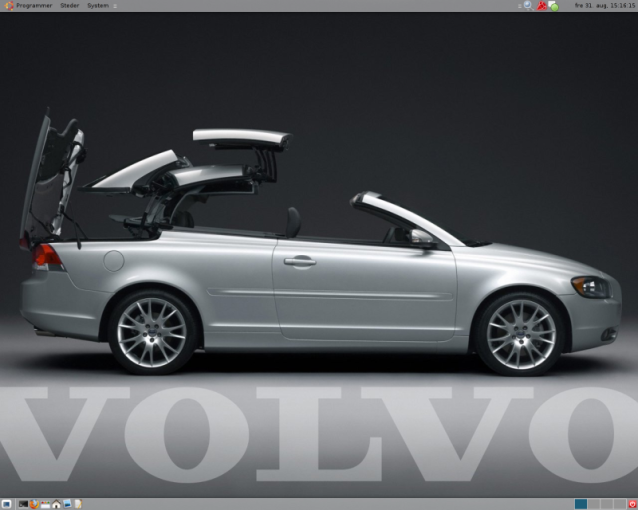Screen dimensions: 638x510
Task: Click the Ubuntu logo icon in top panel
Action: [x=9, y=6]
